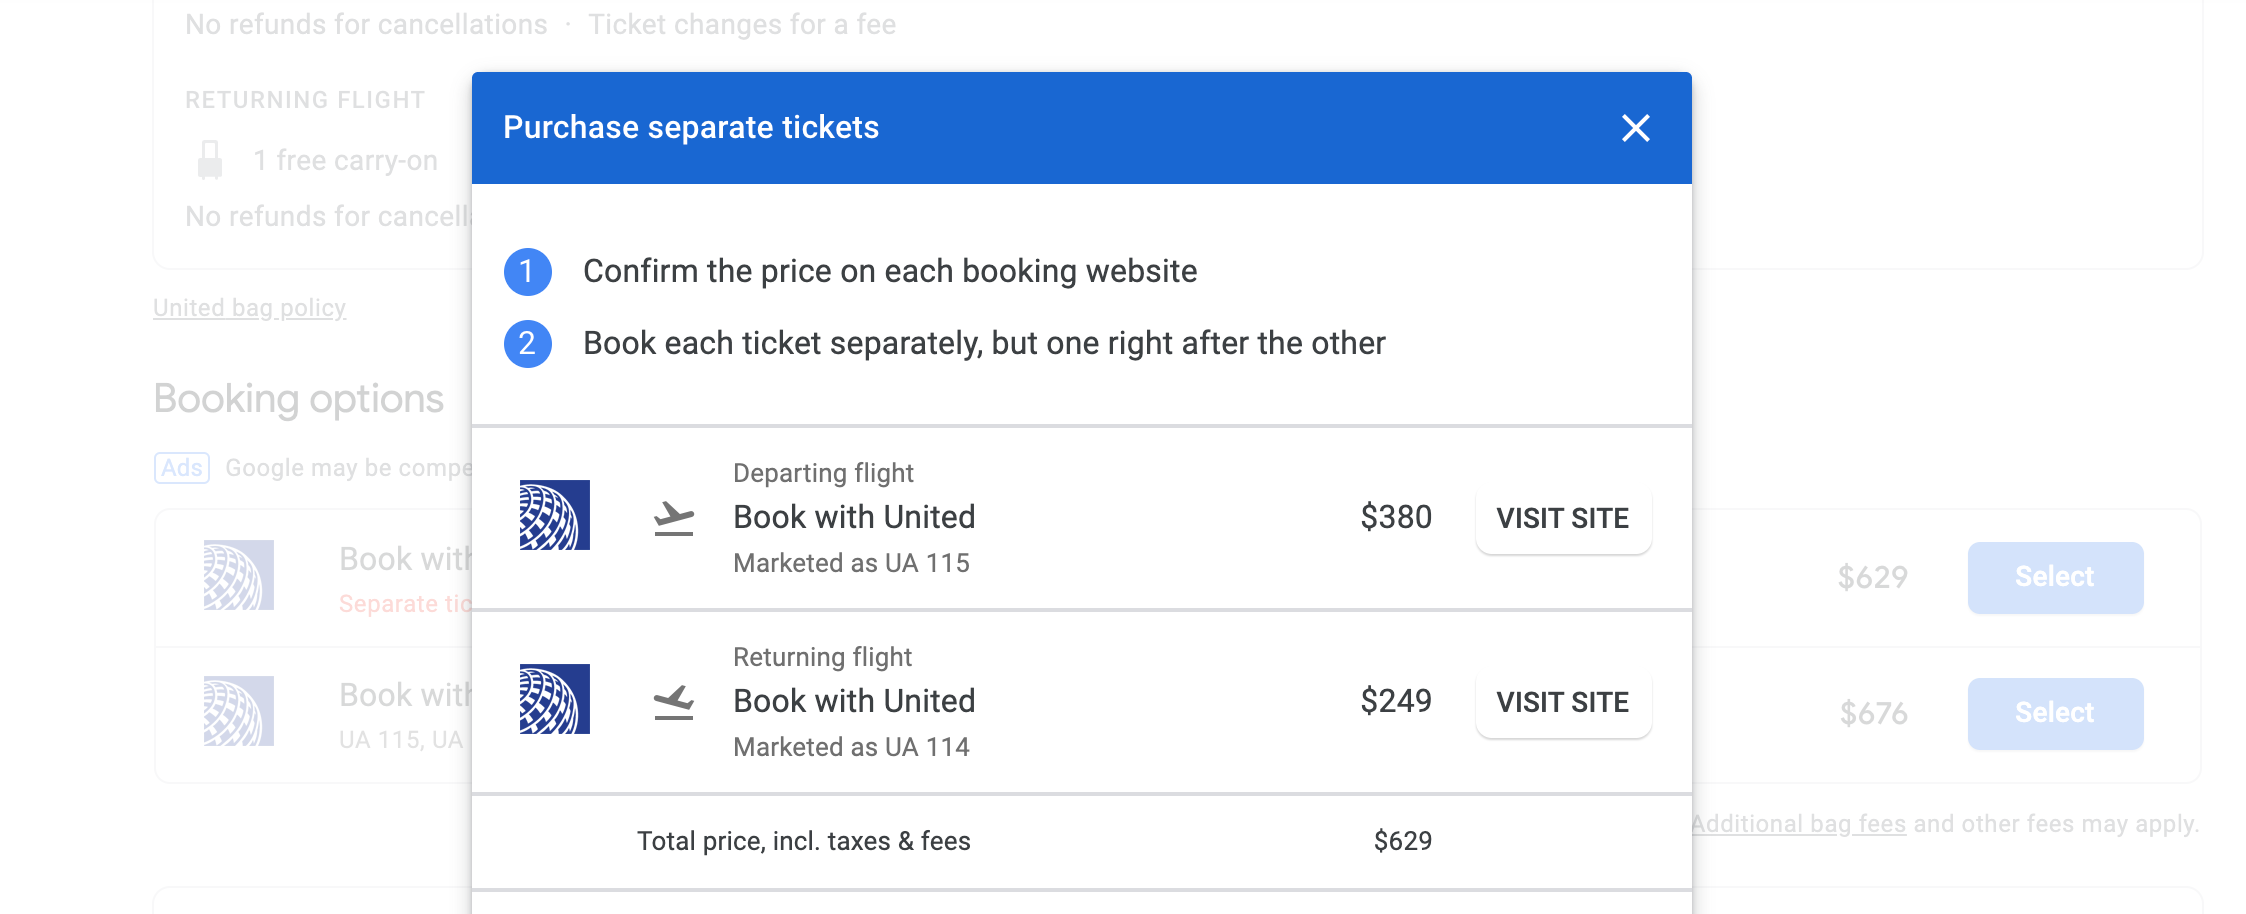Select the $629 booking option
The width and height of the screenshot is (2246, 914).
2054,577
